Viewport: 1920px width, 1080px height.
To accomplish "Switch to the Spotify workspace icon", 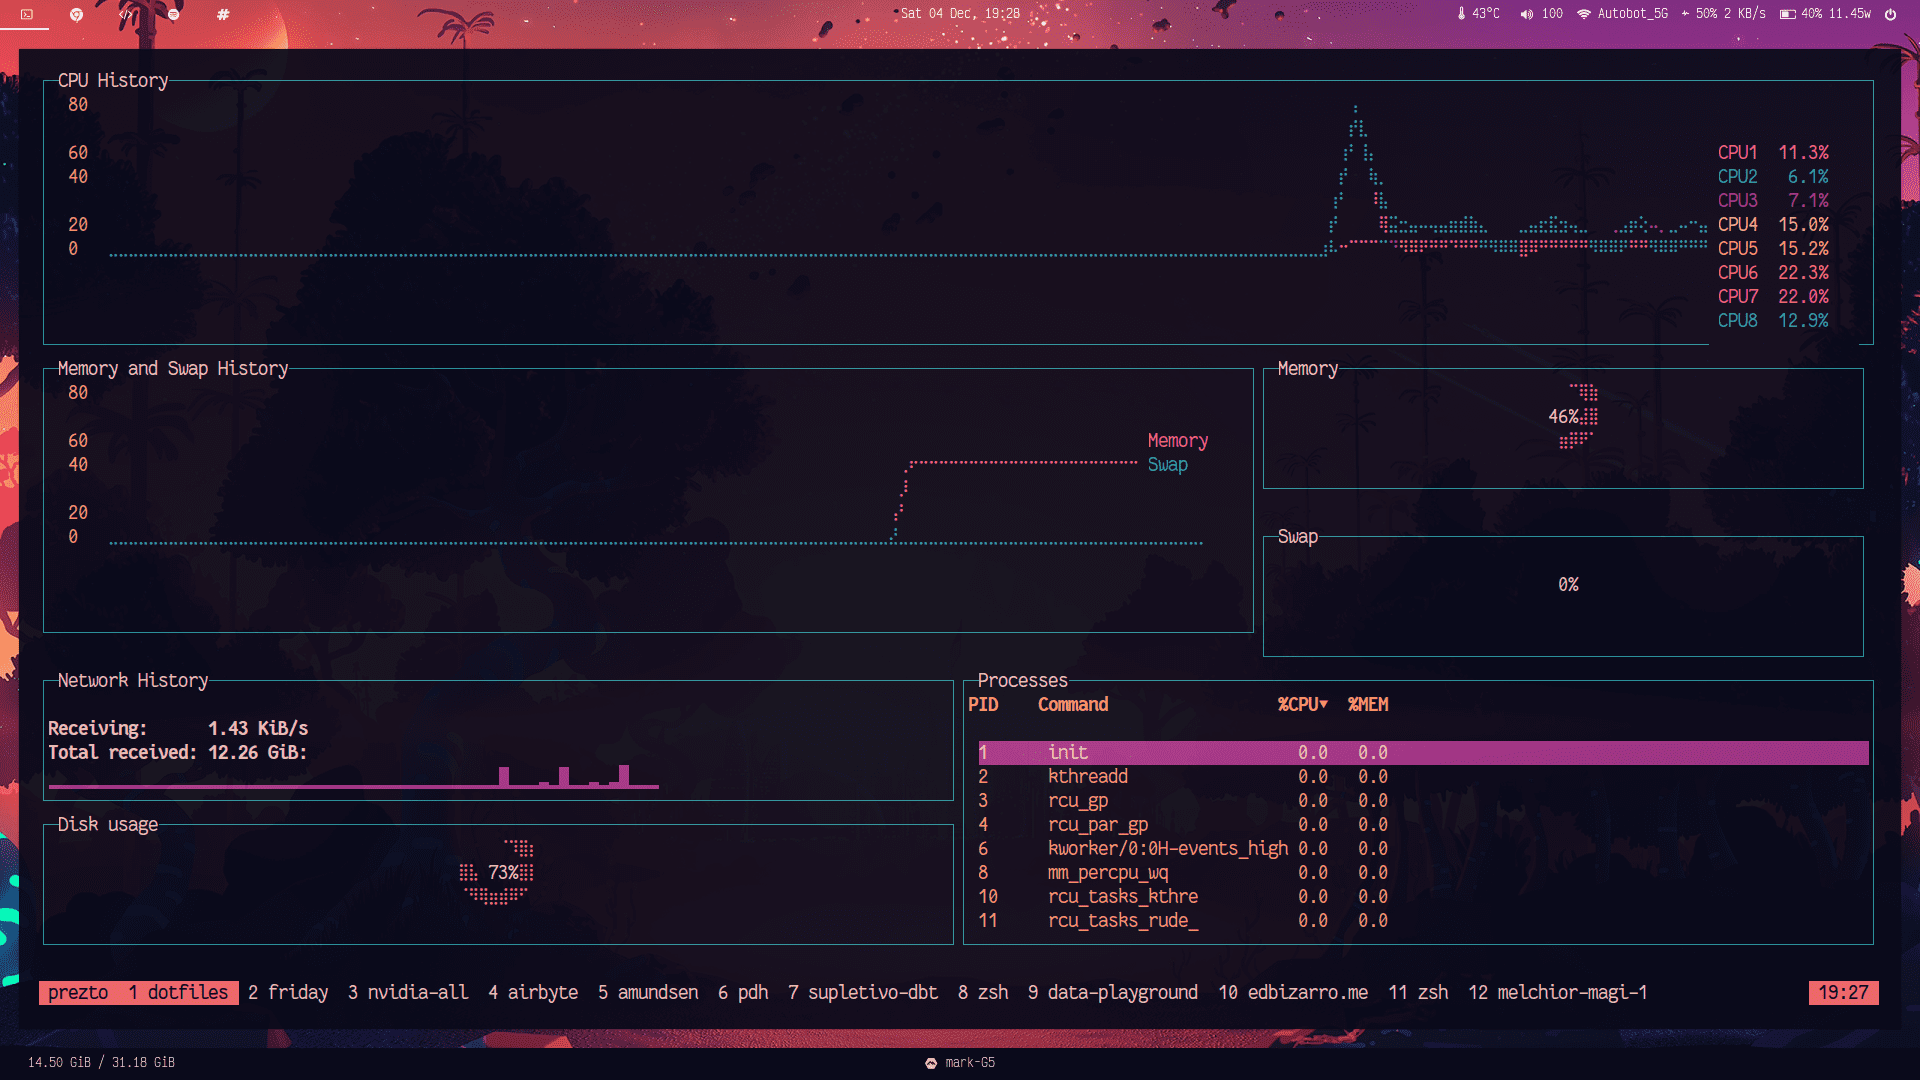I will click(174, 14).
